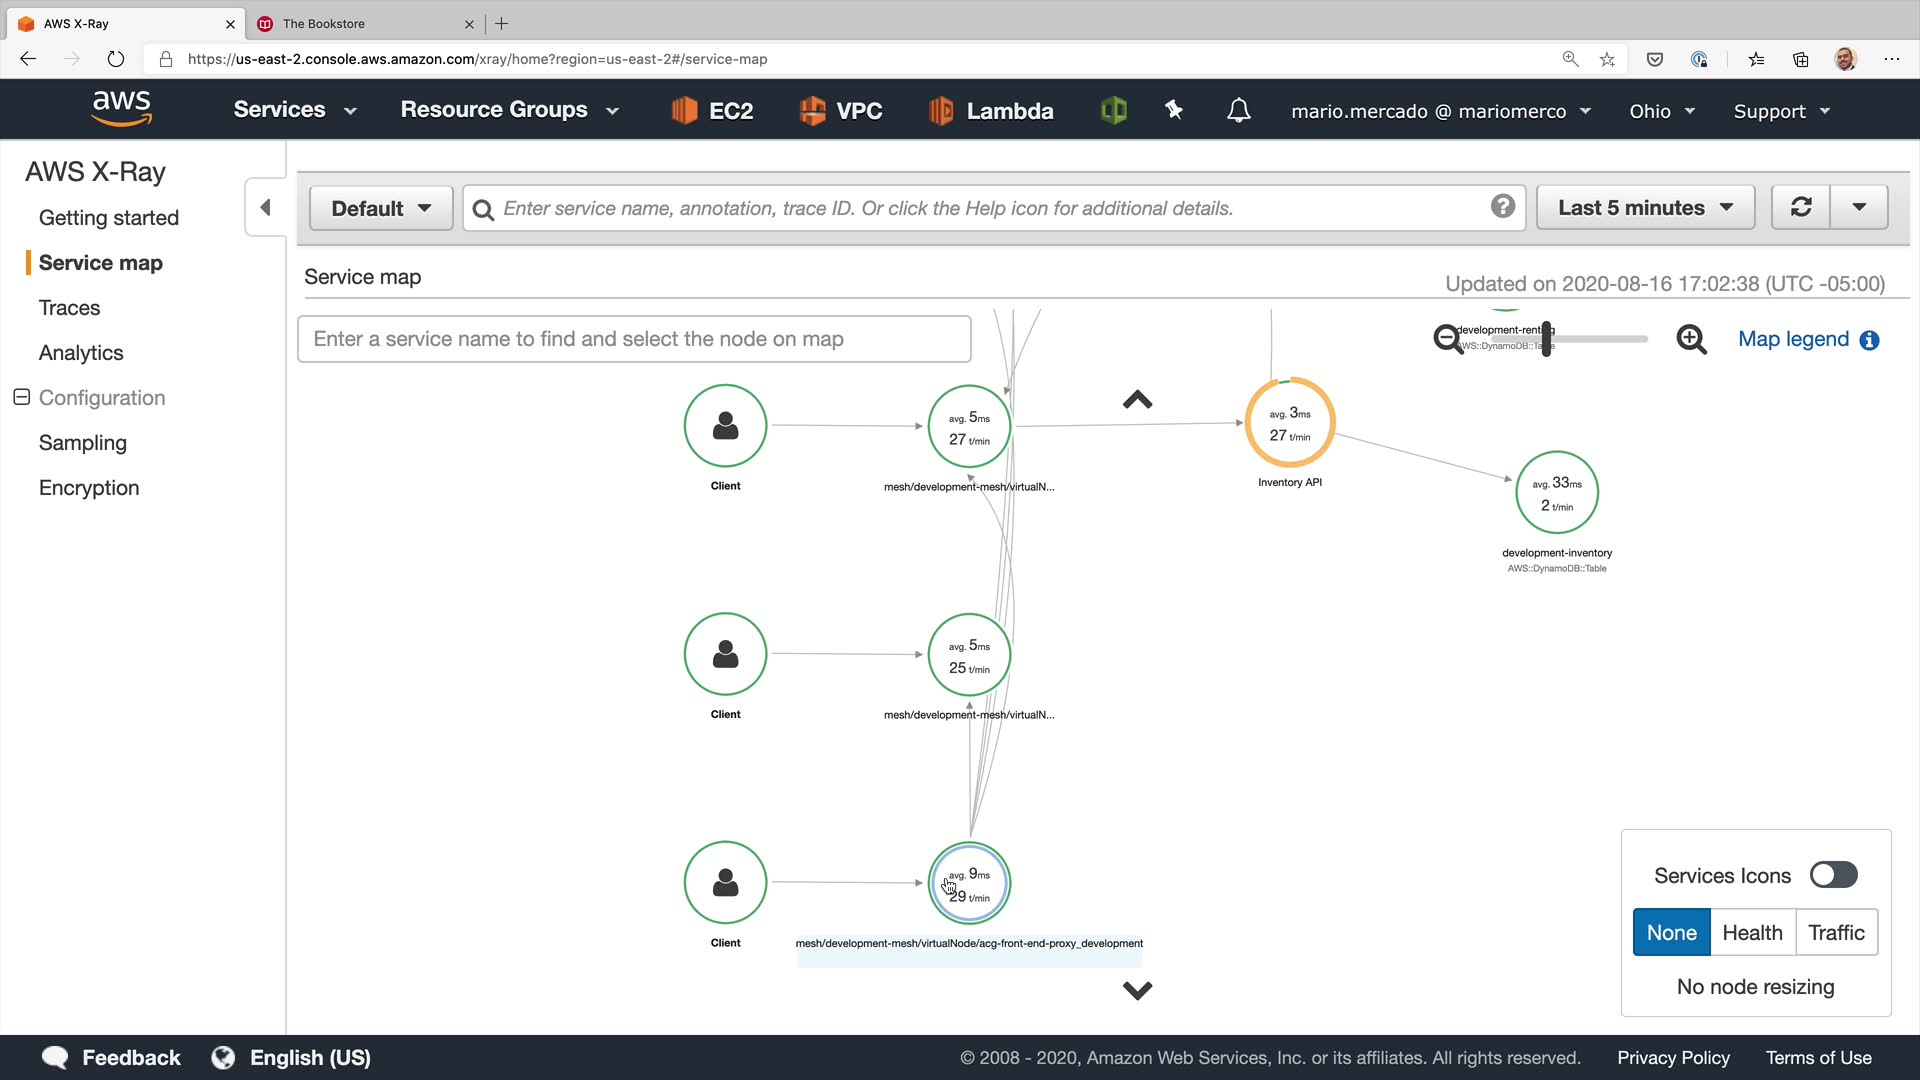1920x1080 pixels.
Task: Pan map up with chevron arrow
Action: tap(1137, 400)
